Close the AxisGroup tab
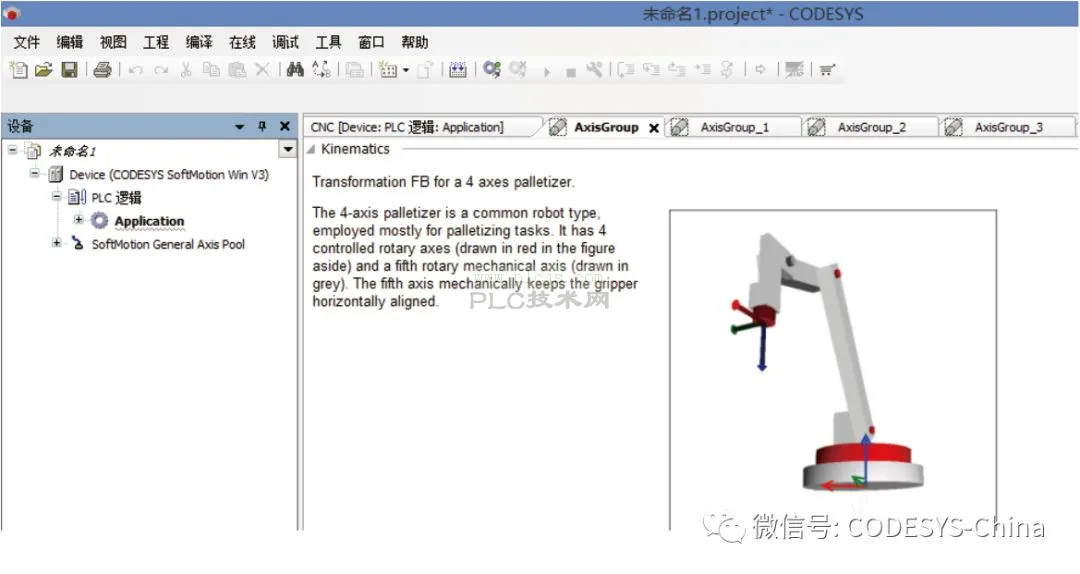The image size is (1080, 574). pos(654,128)
